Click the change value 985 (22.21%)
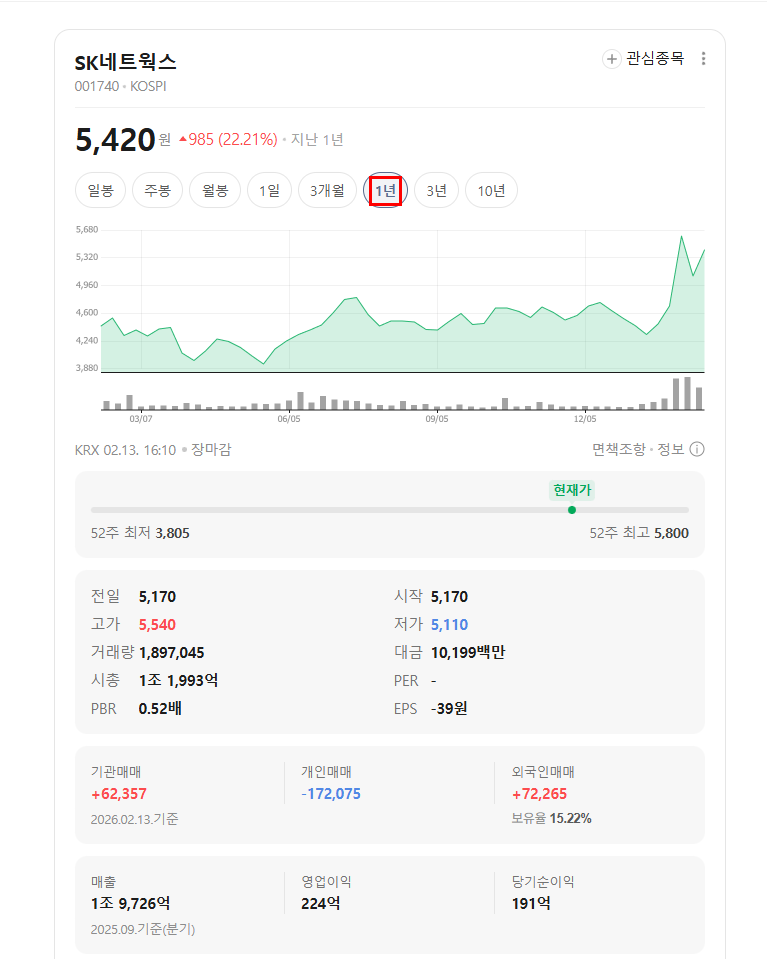Viewport: 767px width, 959px height. click(x=228, y=139)
